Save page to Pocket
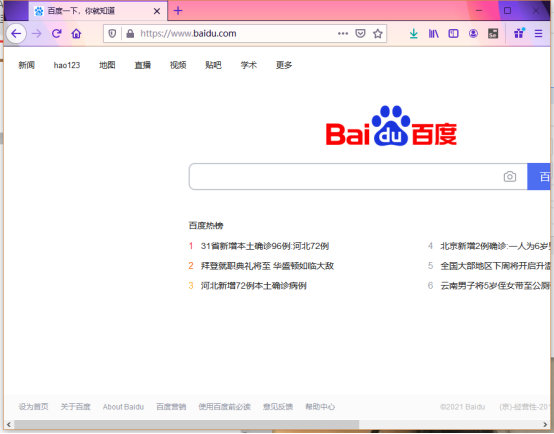 [360, 34]
